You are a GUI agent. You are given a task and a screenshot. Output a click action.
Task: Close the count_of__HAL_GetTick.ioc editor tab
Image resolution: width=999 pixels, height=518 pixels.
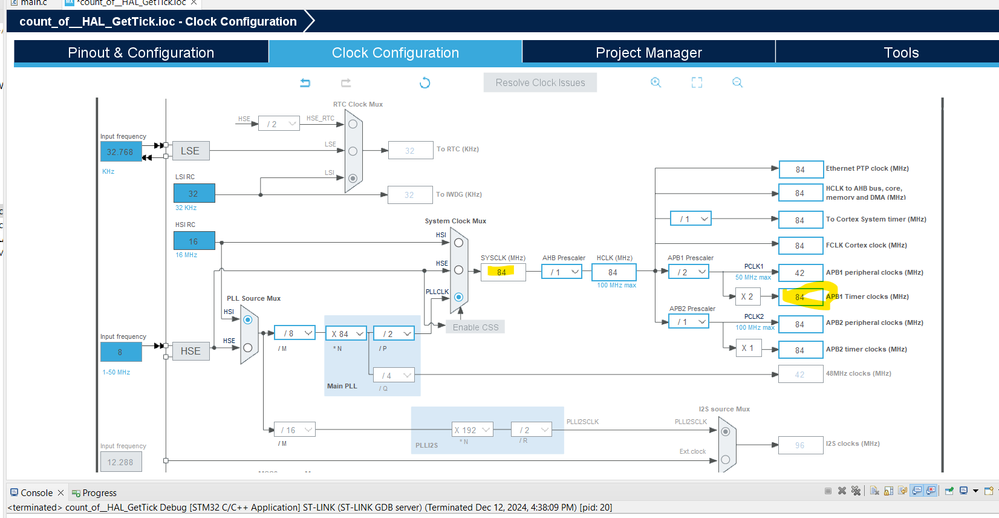click(194, 3)
